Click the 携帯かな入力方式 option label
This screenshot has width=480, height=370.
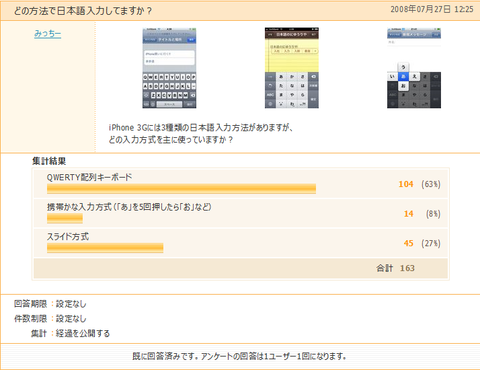pyautogui.click(x=129, y=207)
